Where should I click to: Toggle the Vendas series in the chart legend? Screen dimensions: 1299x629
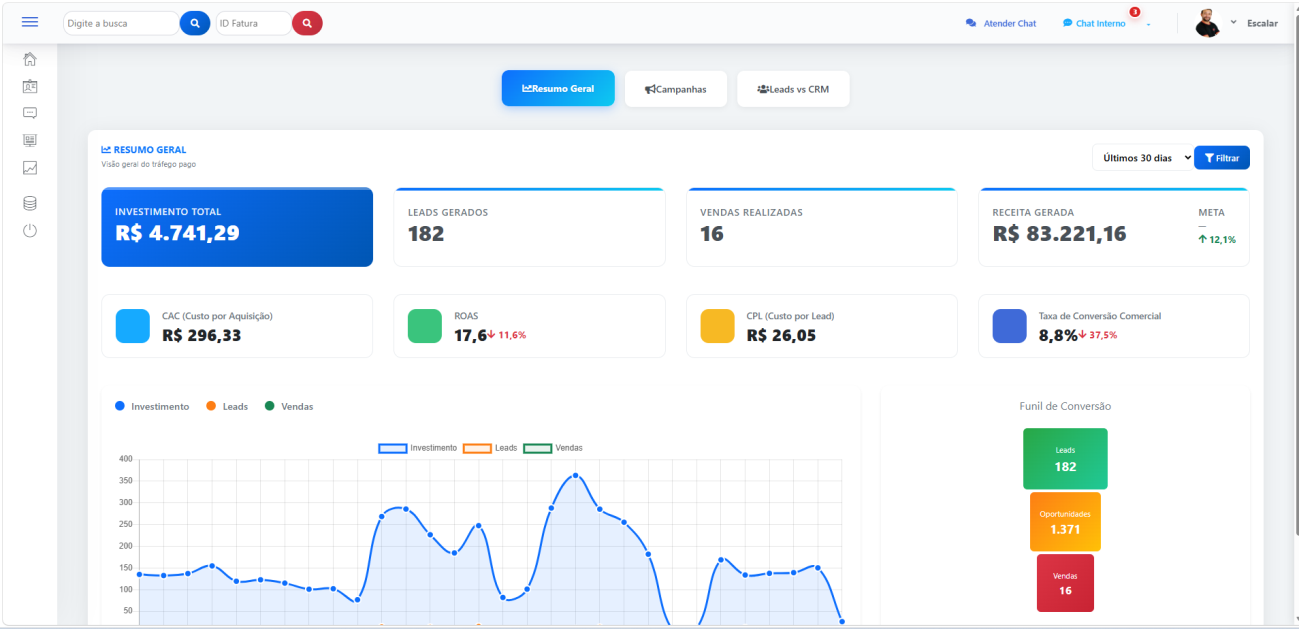click(x=553, y=448)
